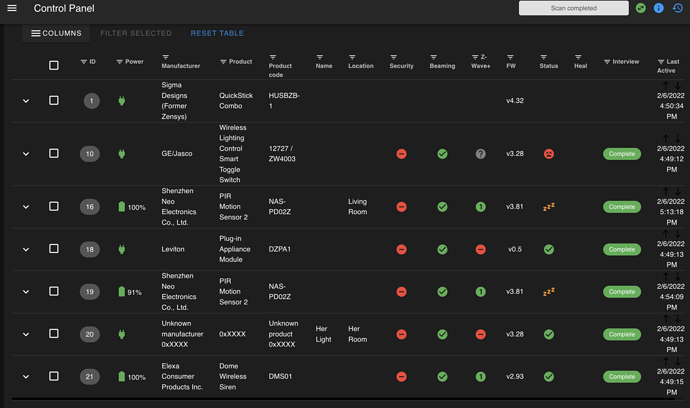Sort the table by the Interview column
This screenshot has width=690, height=408.
pos(625,62)
